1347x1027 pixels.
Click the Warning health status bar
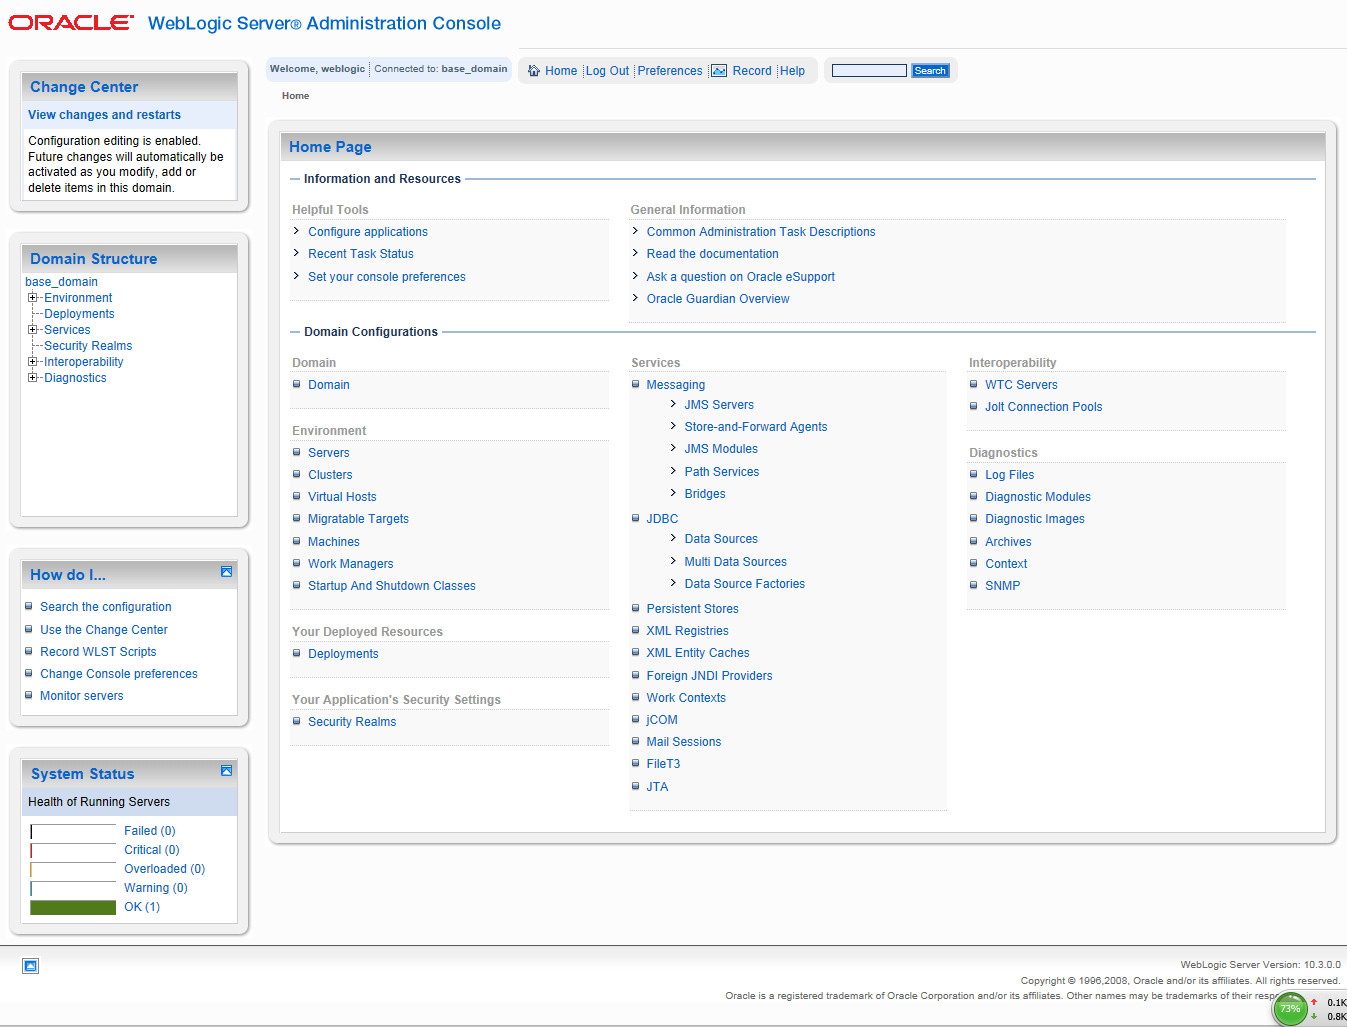(x=73, y=888)
